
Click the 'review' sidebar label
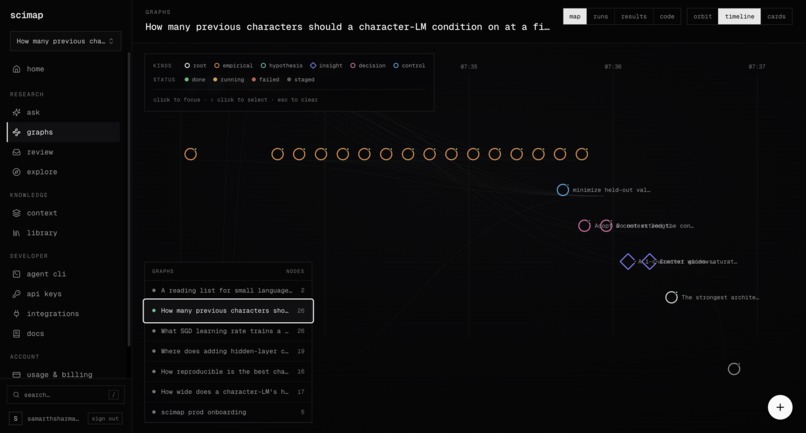pos(40,152)
